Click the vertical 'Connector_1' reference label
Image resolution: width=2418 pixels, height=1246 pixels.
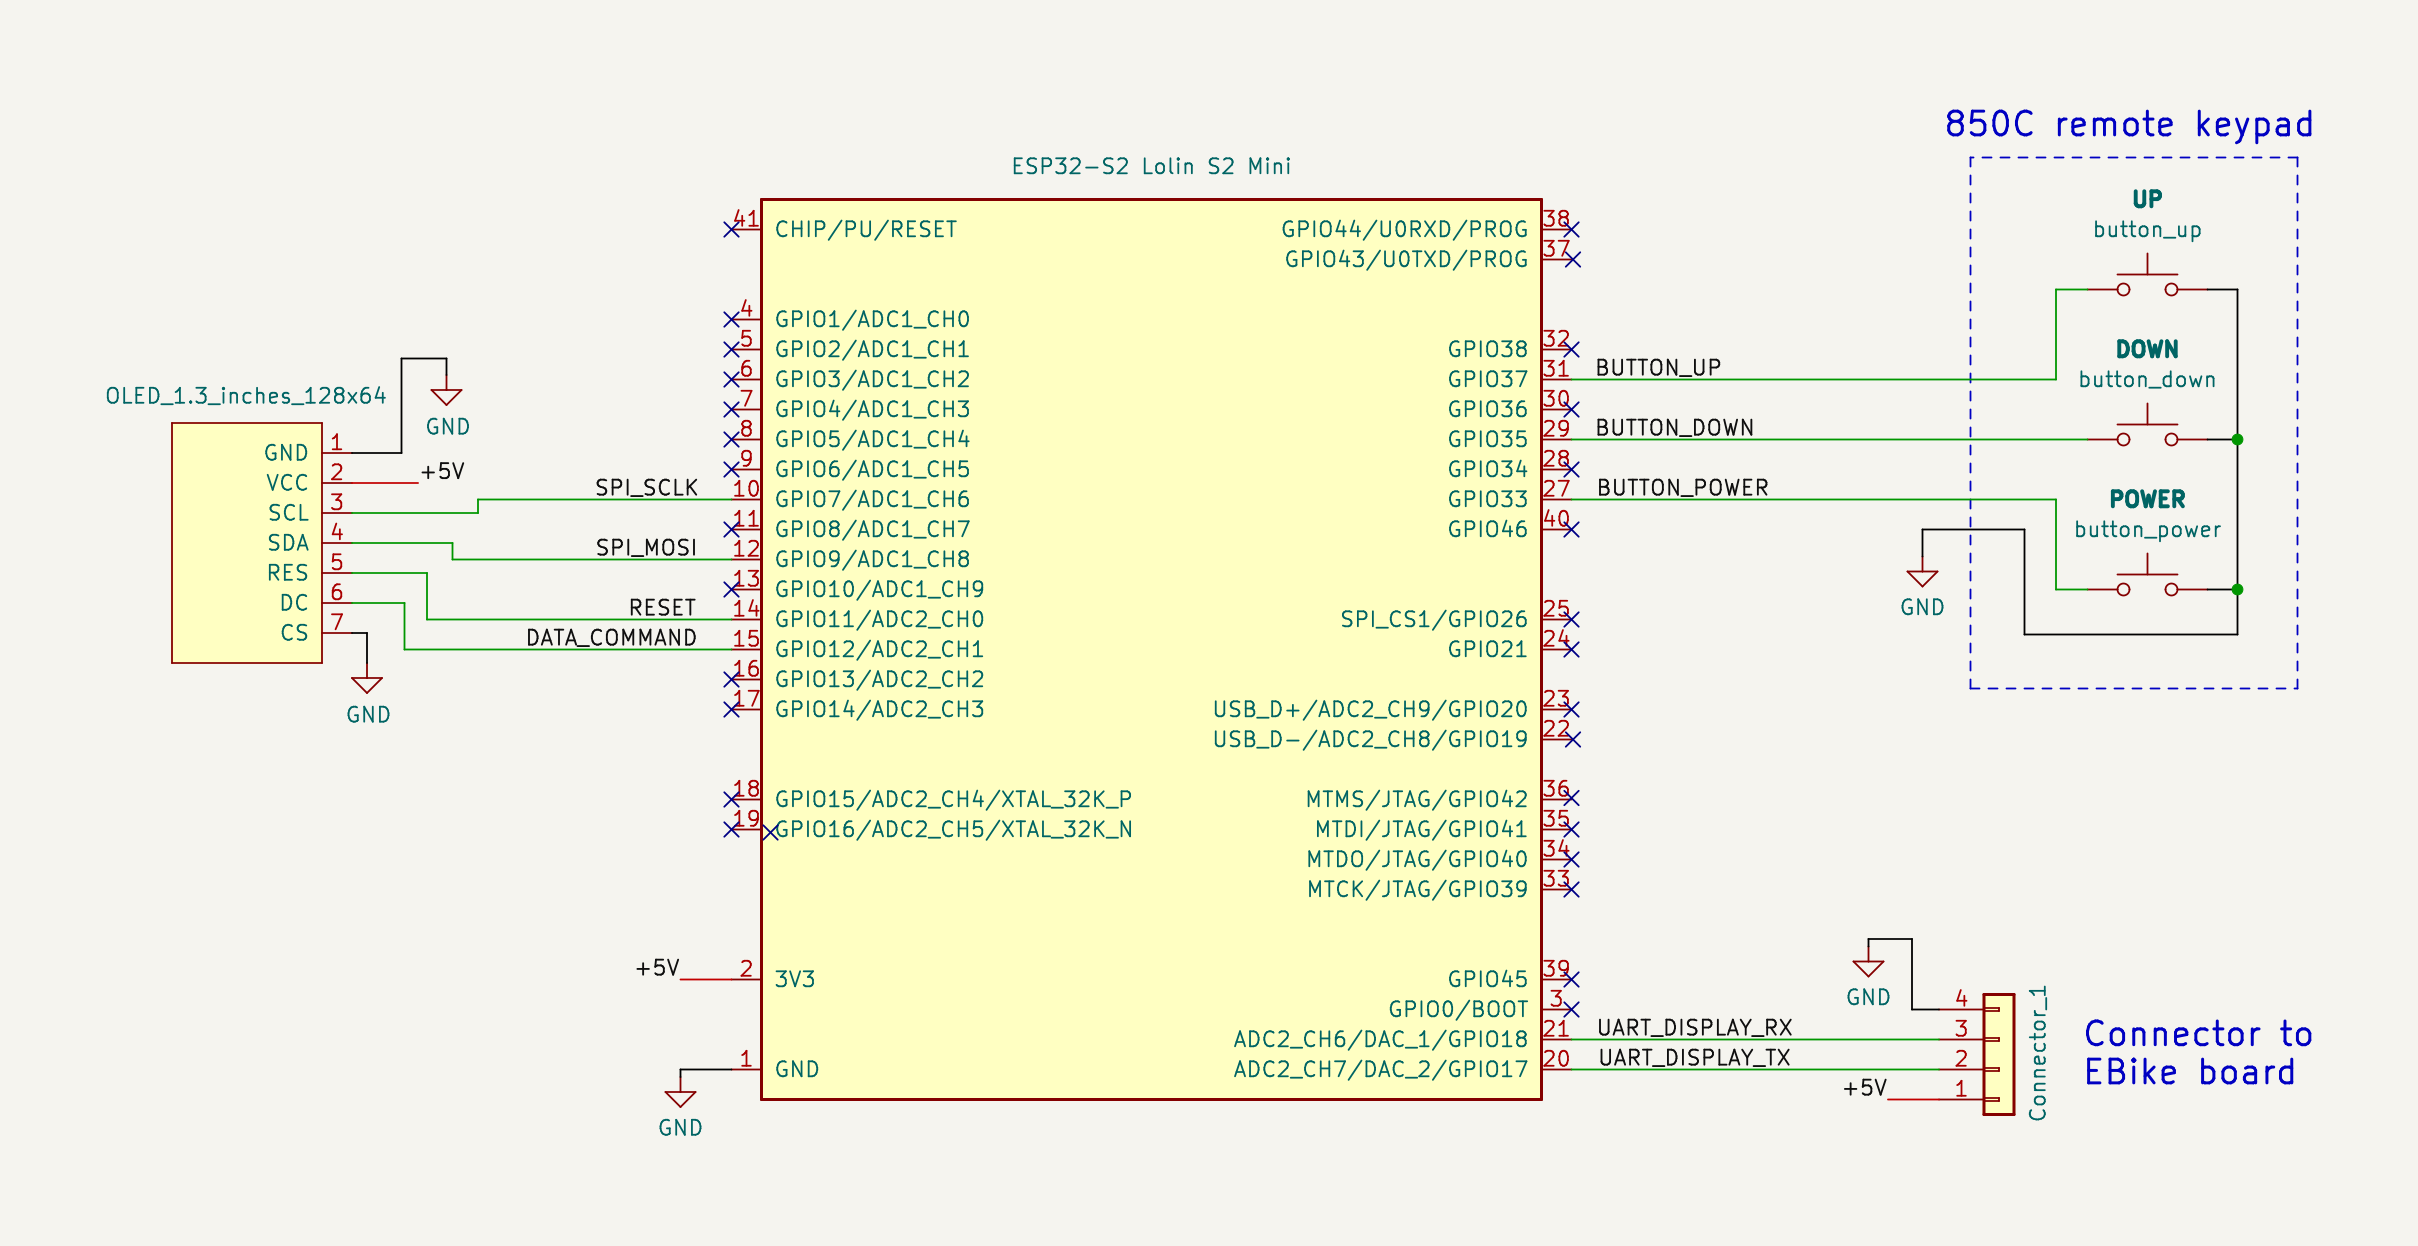[x=2037, y=1053]
